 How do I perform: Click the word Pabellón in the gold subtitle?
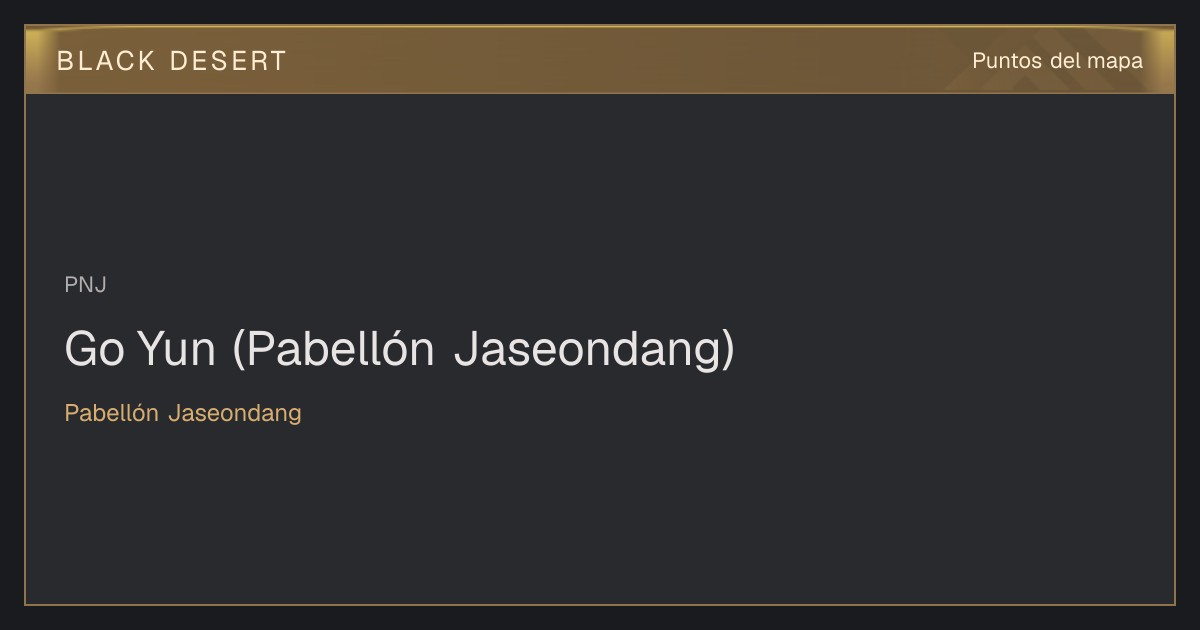[112, 412]
